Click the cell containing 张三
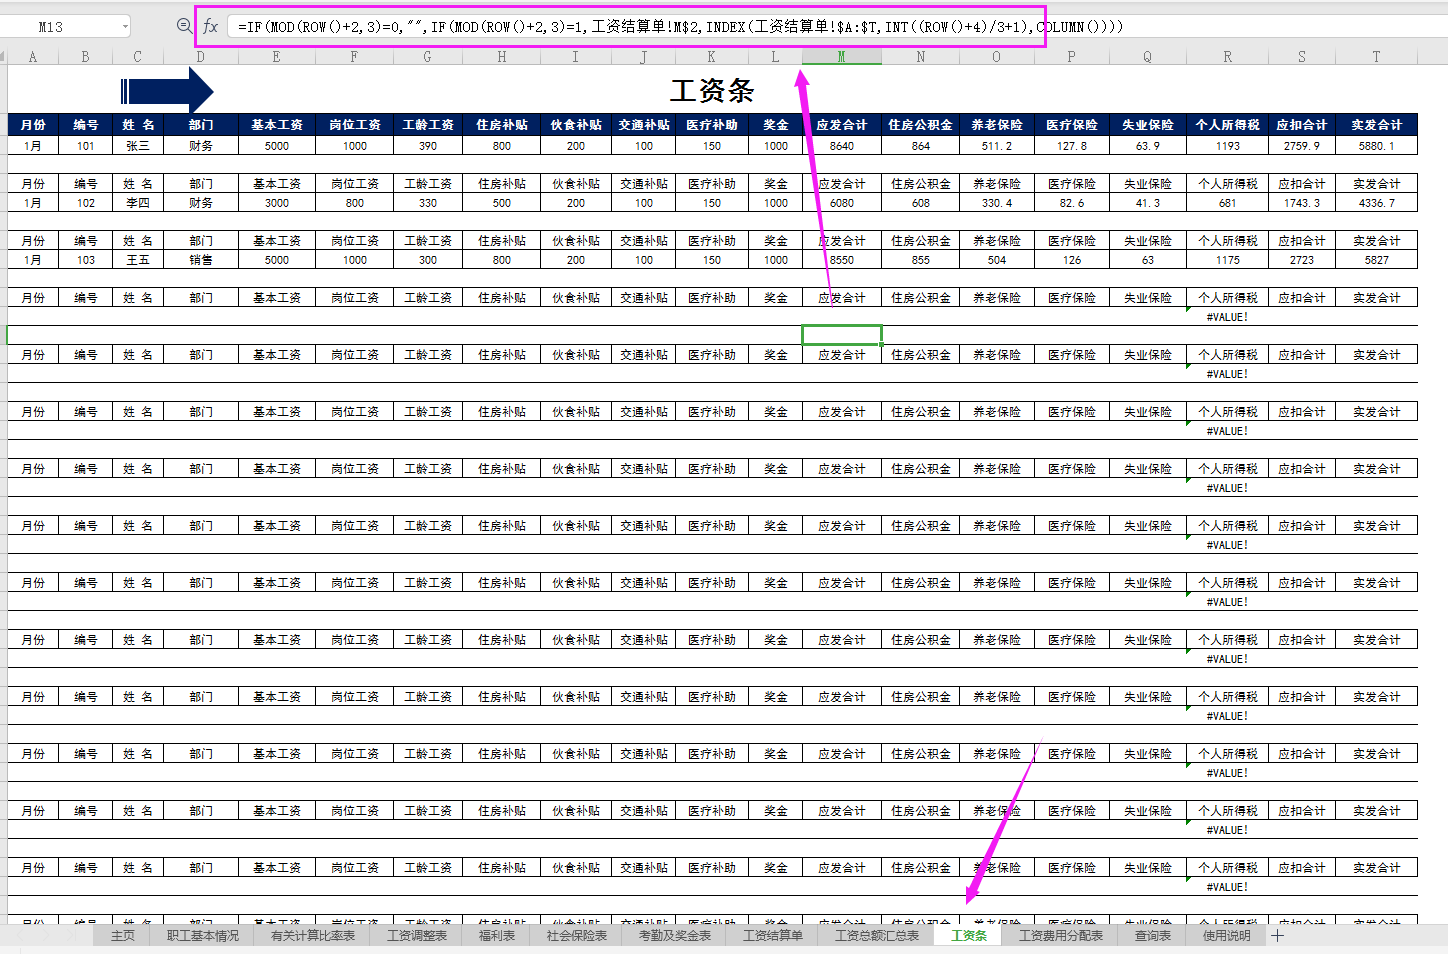Image resolution: width=1448 pixels, height=954 pixels. tap(138, 146)
